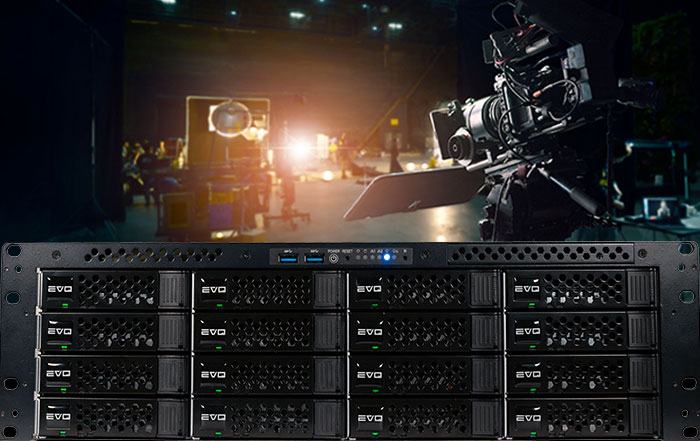This screenshot has height=441, width=700.
Task: Click the bottom-left EVO drive bay logo
Action: pyautogui.click(x=58, y=416)
